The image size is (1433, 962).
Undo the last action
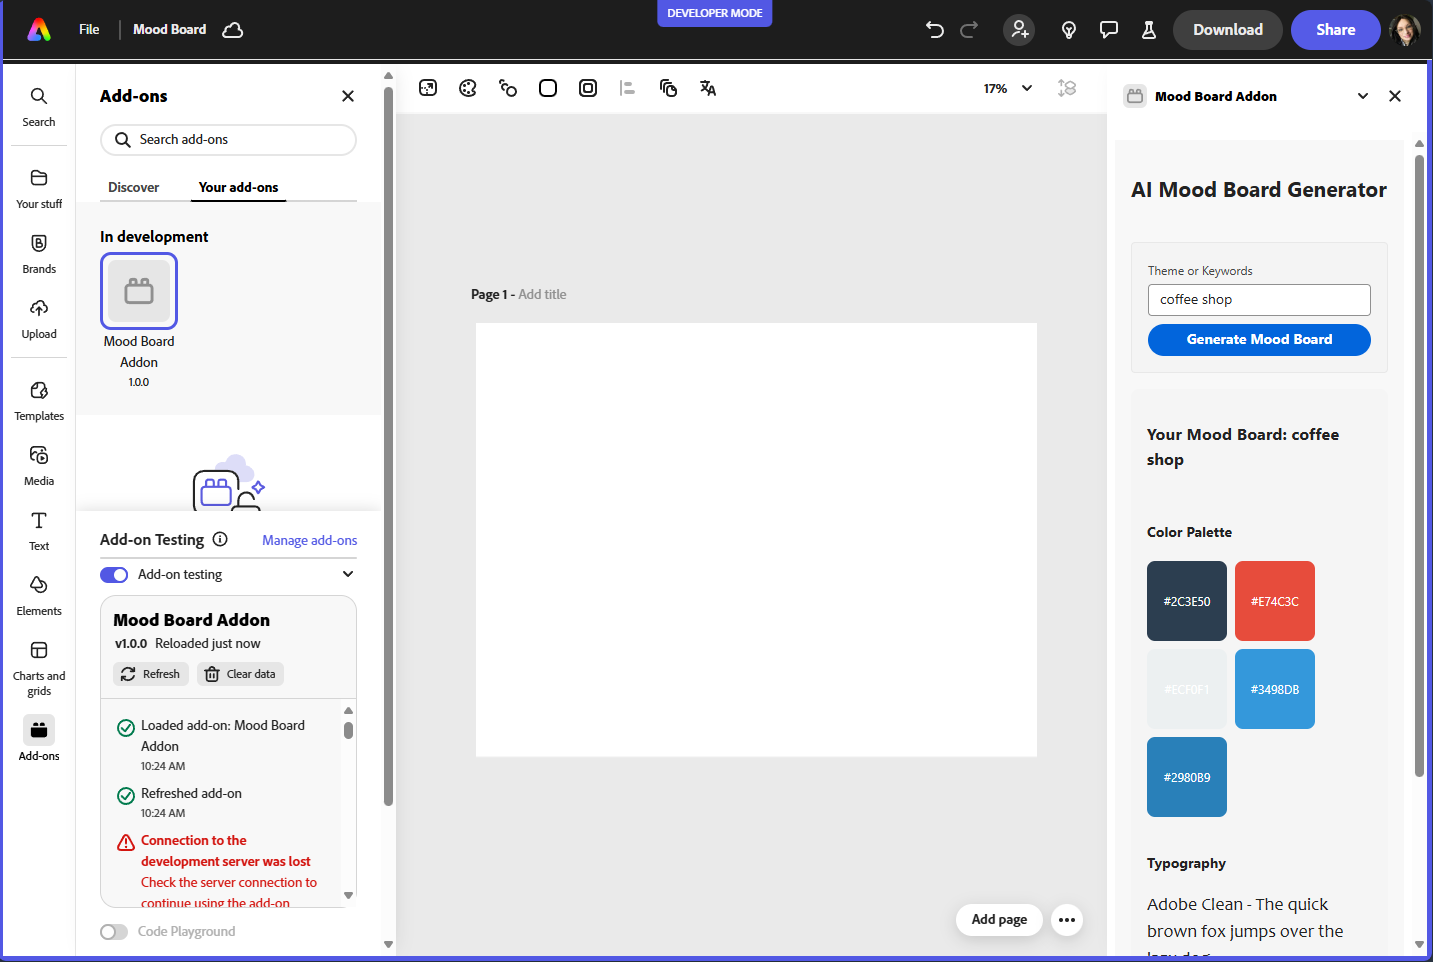point(935,30)
